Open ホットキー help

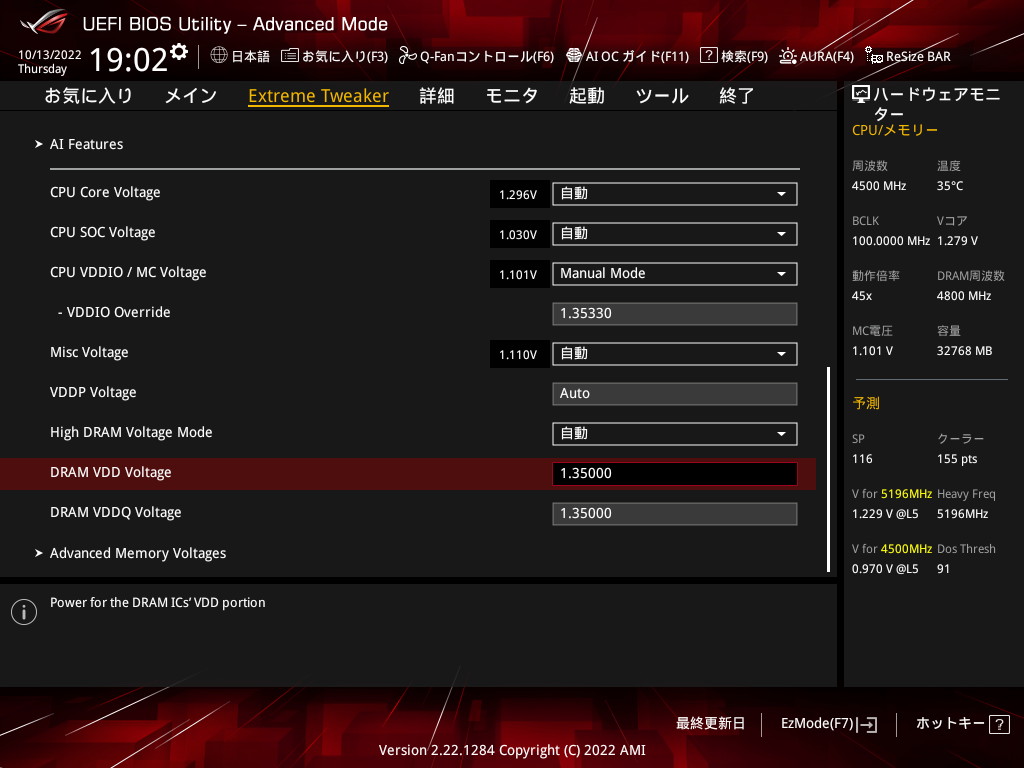point(950,724)
